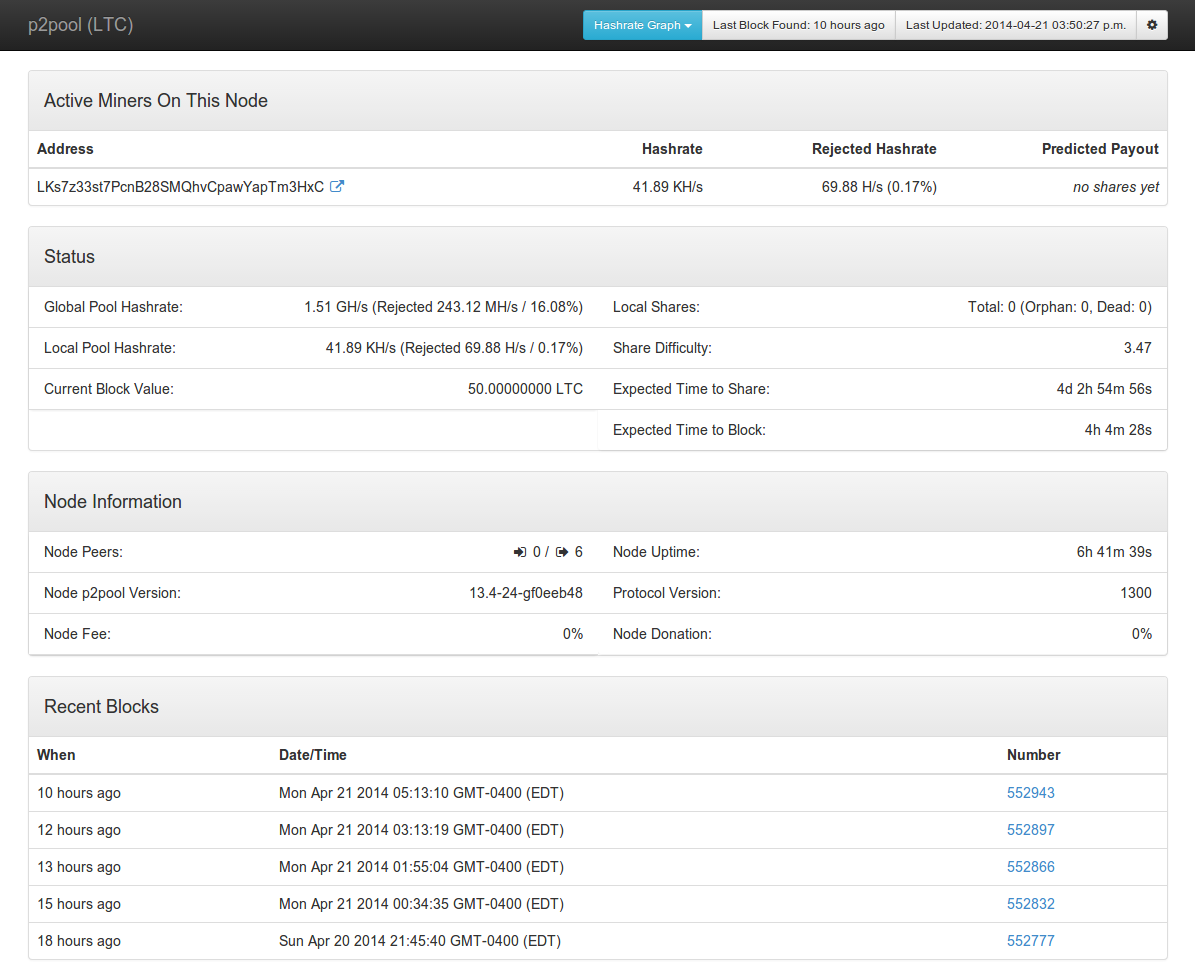Click the Predicted Payout column header
The image size is (1195, 980).
[x=1100, y=149]
